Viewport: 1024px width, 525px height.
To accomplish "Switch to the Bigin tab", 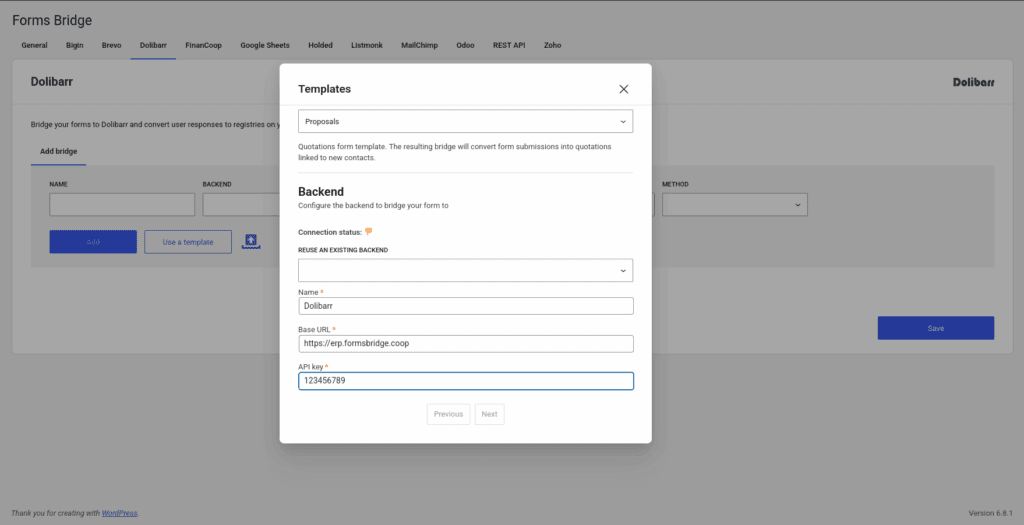I will point(74,45).
